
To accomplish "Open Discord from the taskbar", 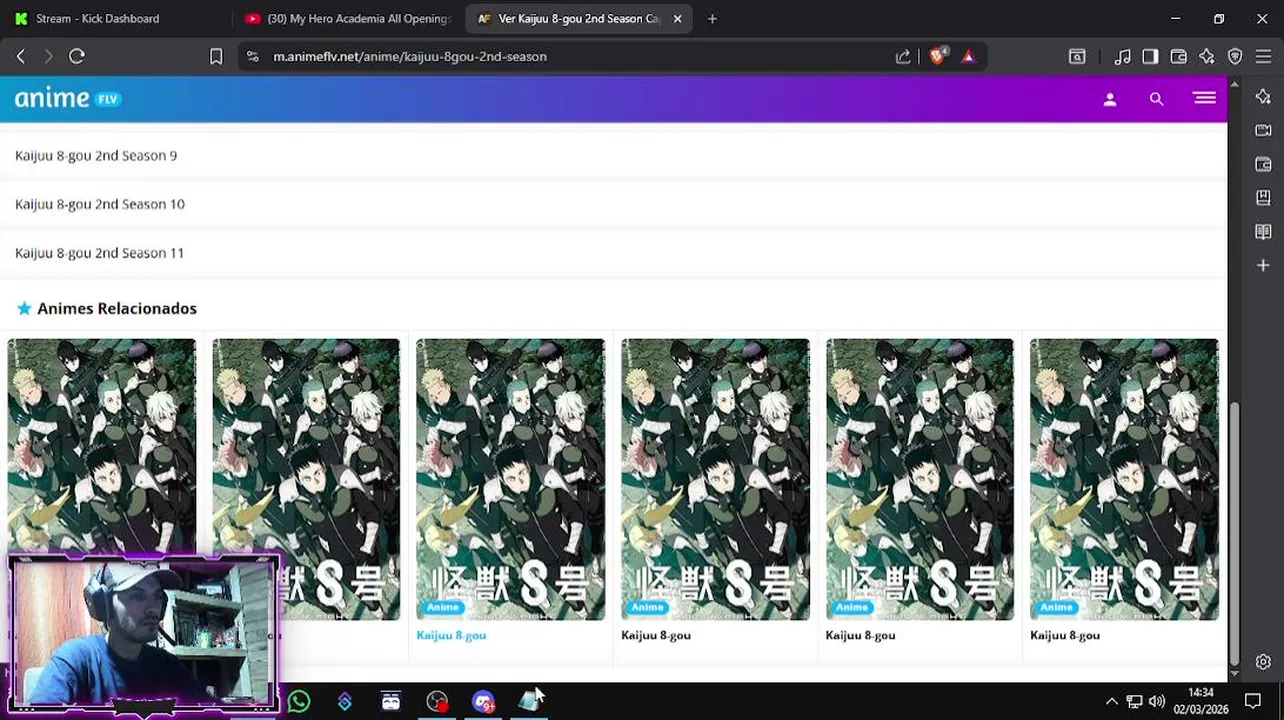I will click(x=483, y=702).
